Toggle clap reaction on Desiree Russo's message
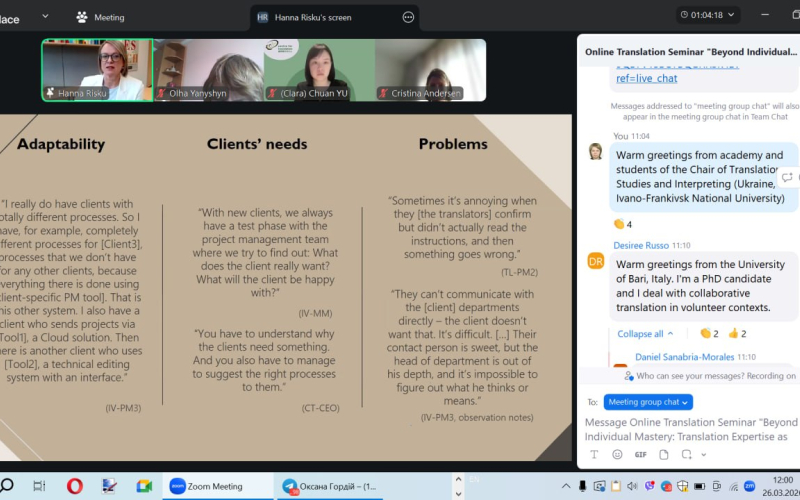The image size is (800, 500). tap(710, 333)
